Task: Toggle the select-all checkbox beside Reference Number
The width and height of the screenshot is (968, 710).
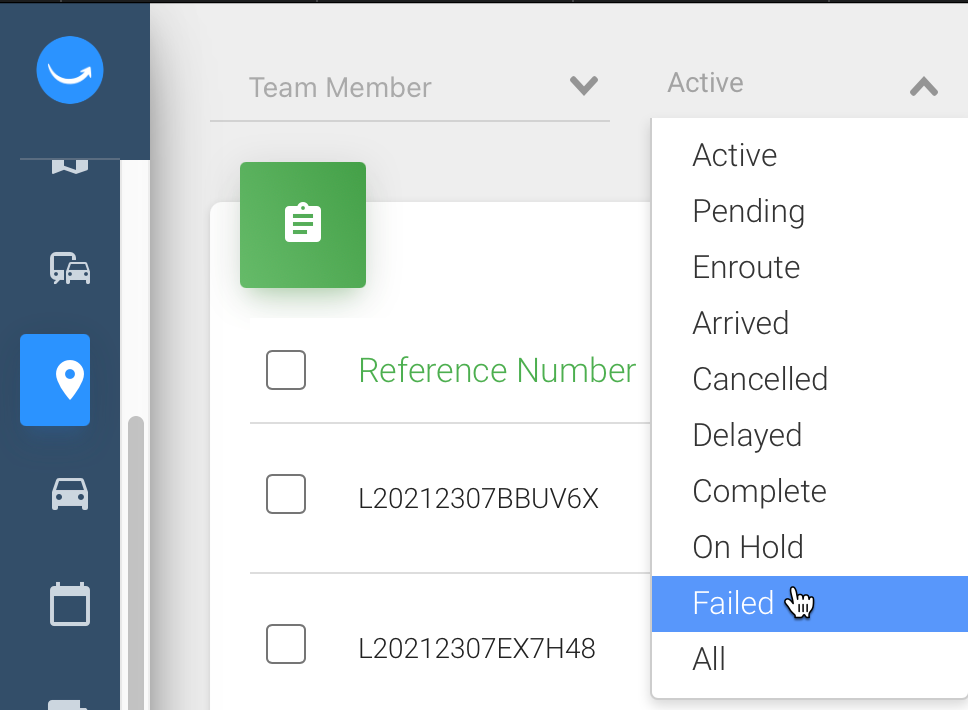Action: [x=286, y=370]
